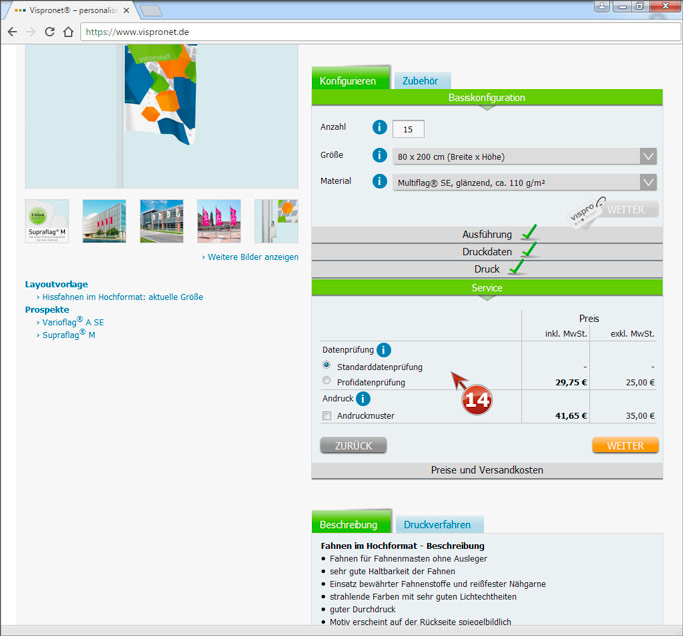Click the browser back arrow
Image resolution: width=683 pixels, height=636 pixels.
(13, 32)
